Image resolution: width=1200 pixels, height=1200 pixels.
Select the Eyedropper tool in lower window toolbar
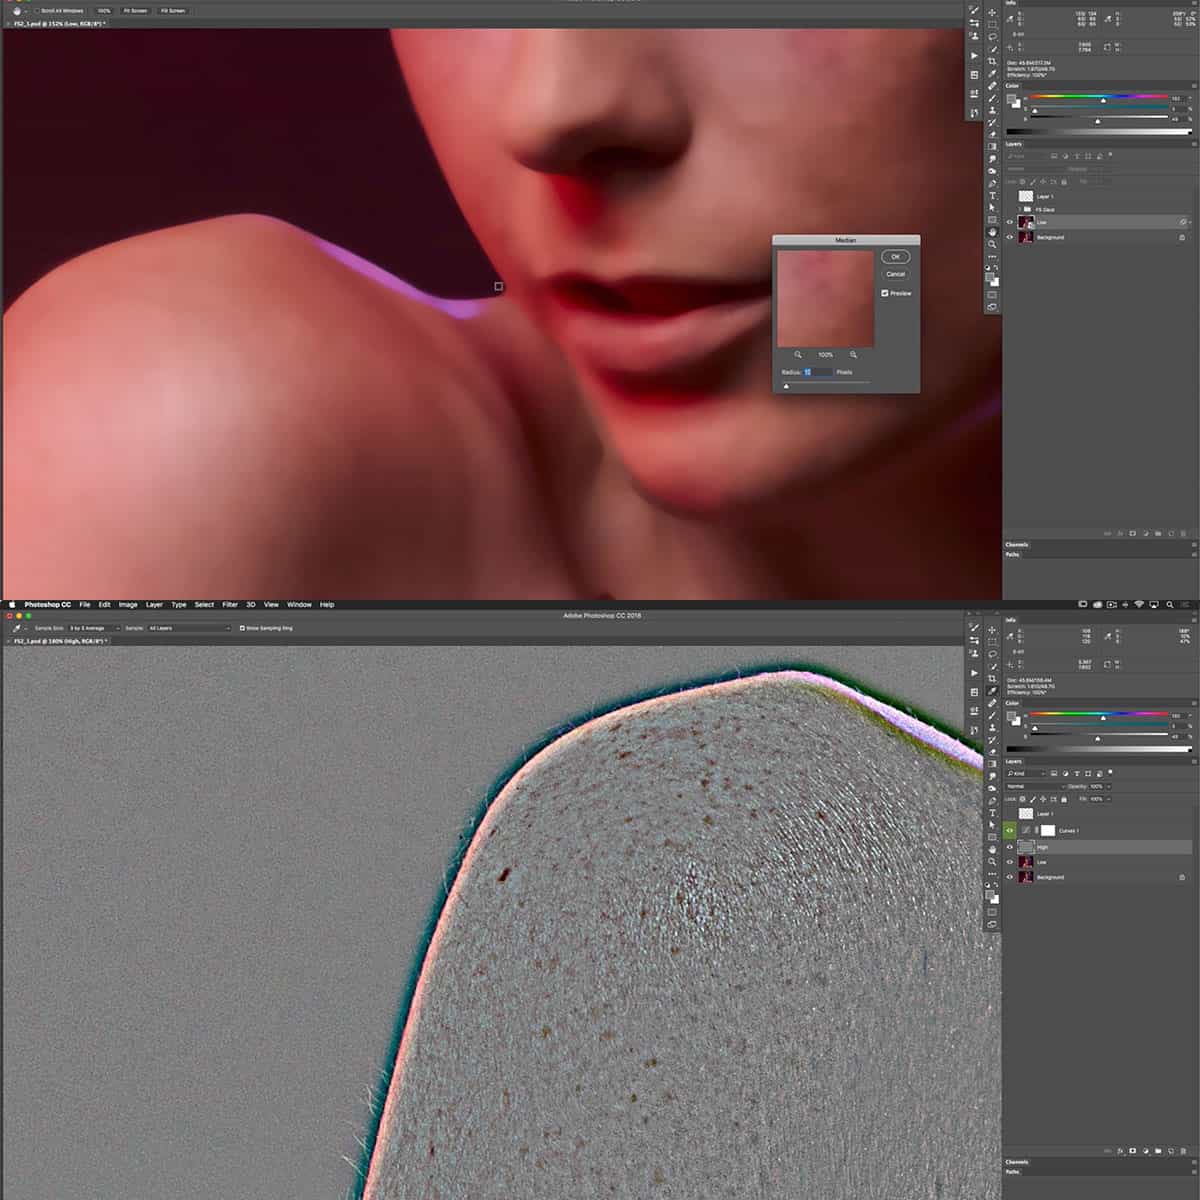tap(992, 691)
